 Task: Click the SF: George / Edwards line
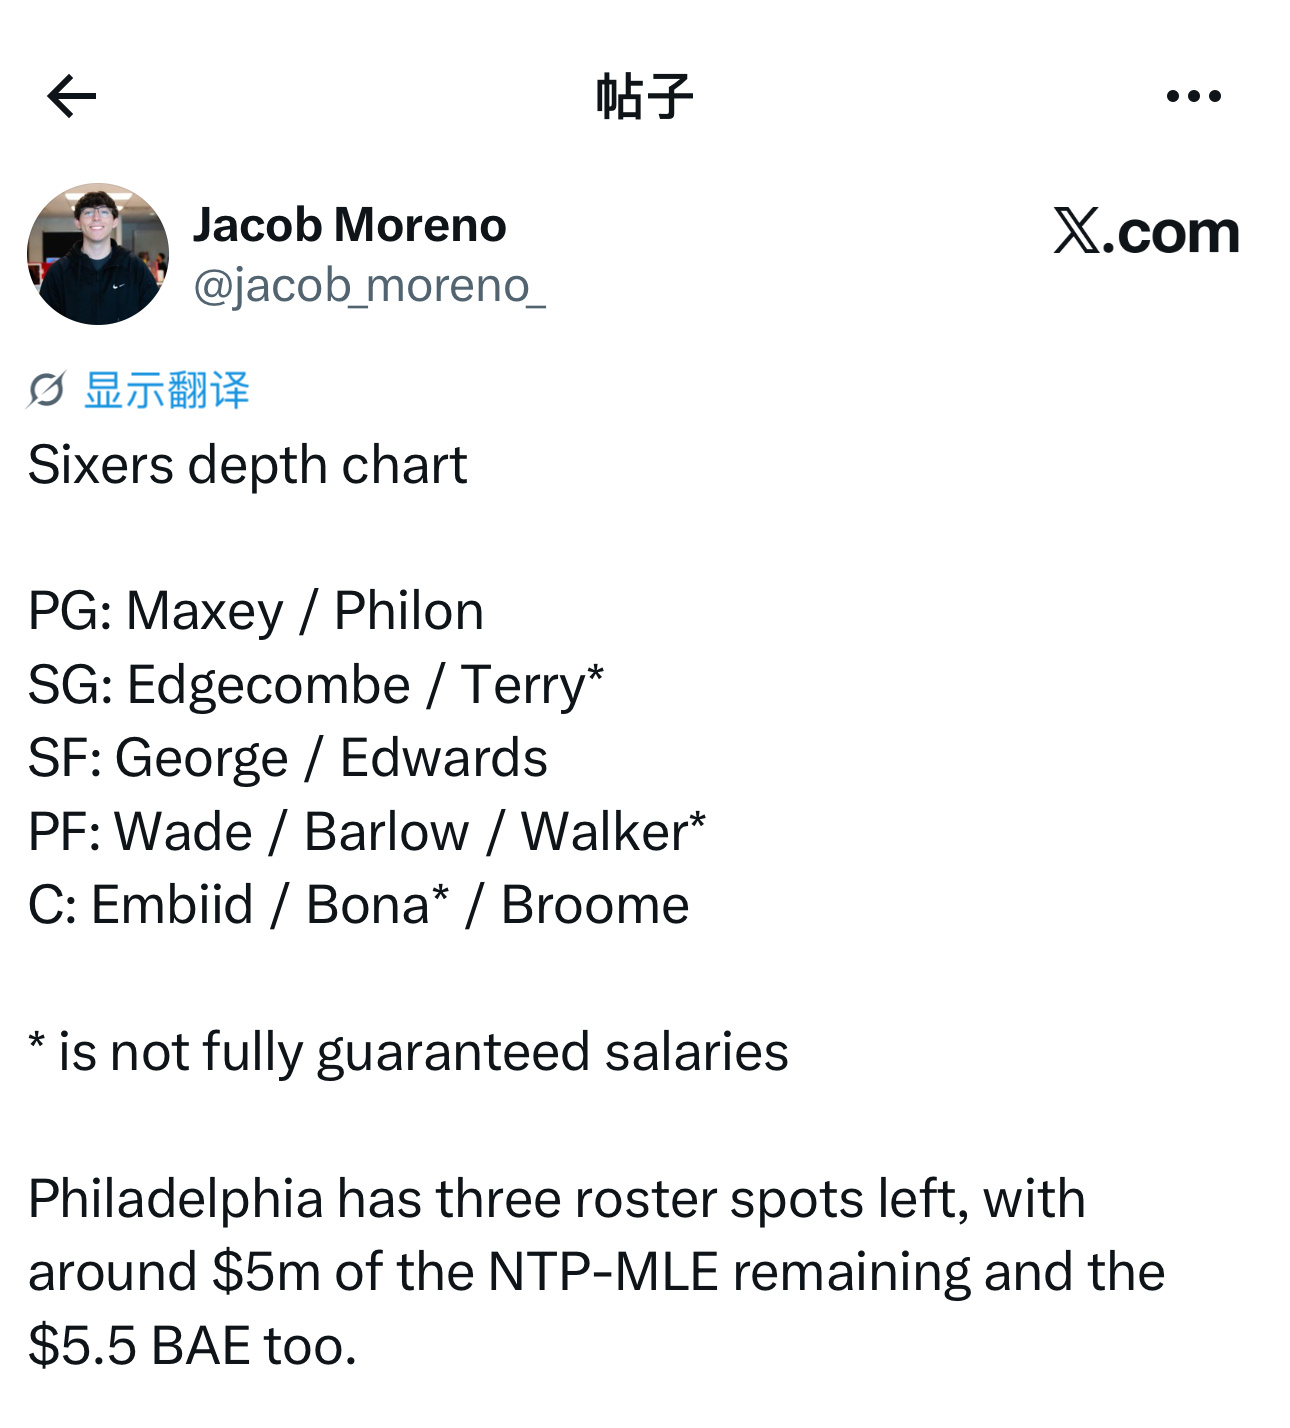(x=288, y=758)
